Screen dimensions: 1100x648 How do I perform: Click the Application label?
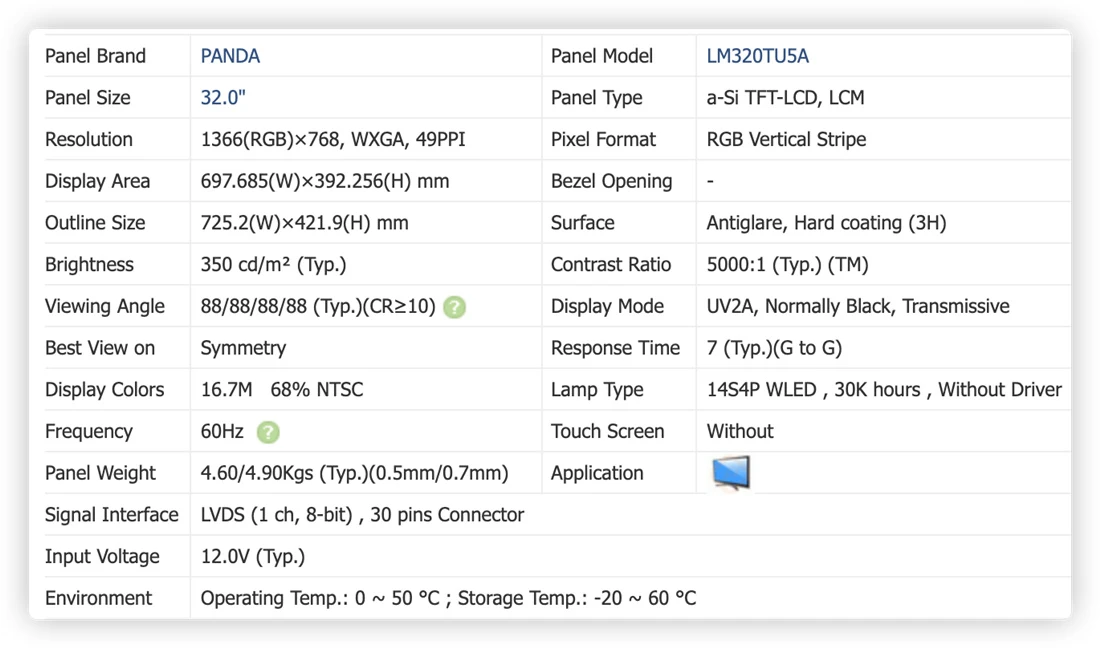(596, 473)
